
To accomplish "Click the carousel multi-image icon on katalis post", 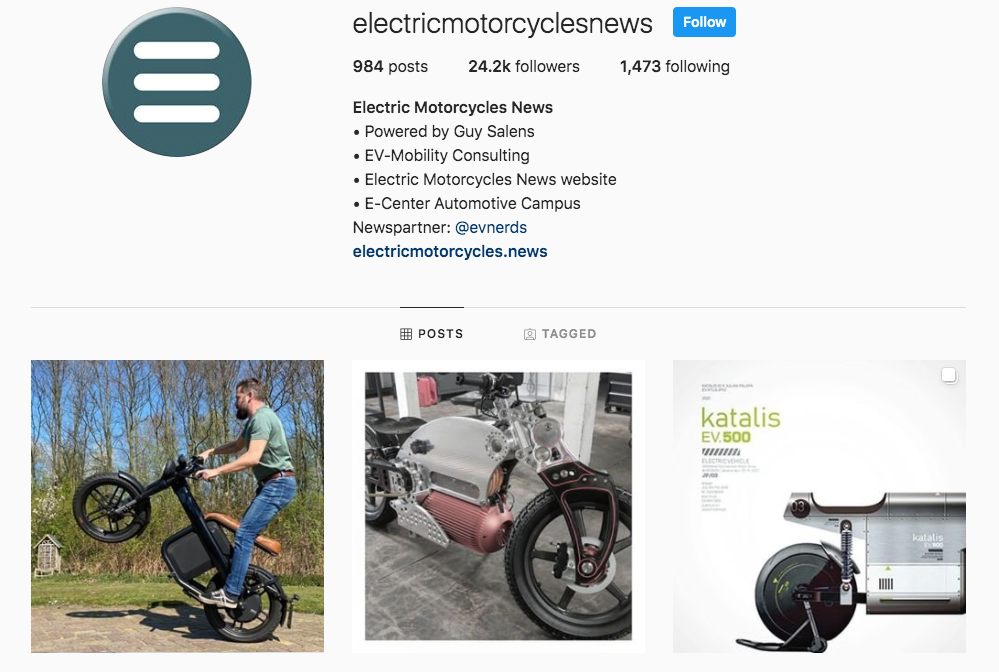I will [x=949, y=376].
